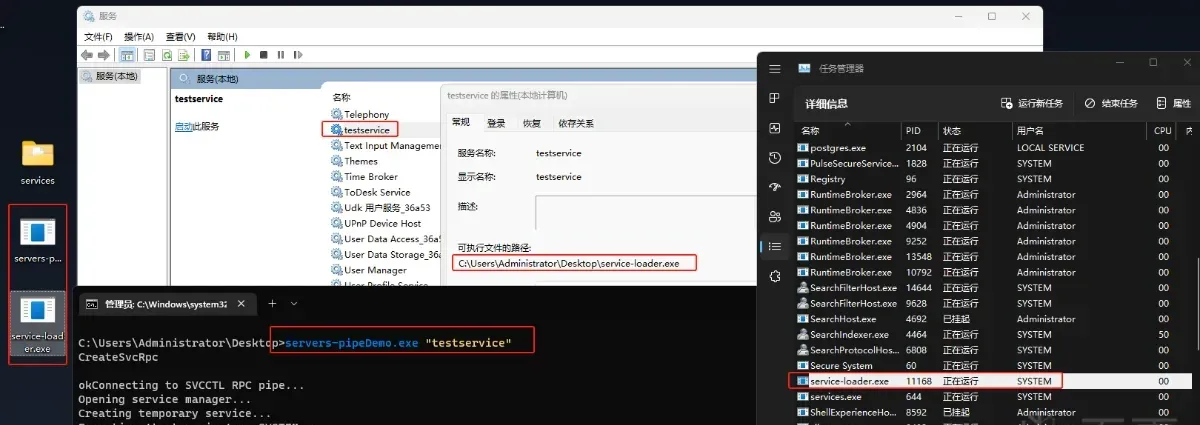Click 运行新任务 button in Task Manager
1200x425 pixels.
(x=1033, y=103)
